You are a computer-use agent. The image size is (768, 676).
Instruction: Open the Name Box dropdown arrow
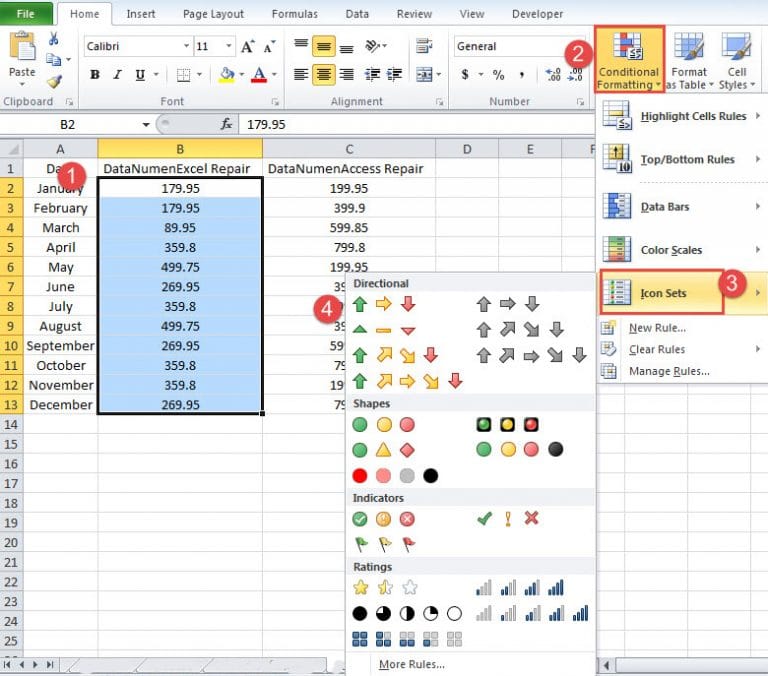tap(146, 124)
